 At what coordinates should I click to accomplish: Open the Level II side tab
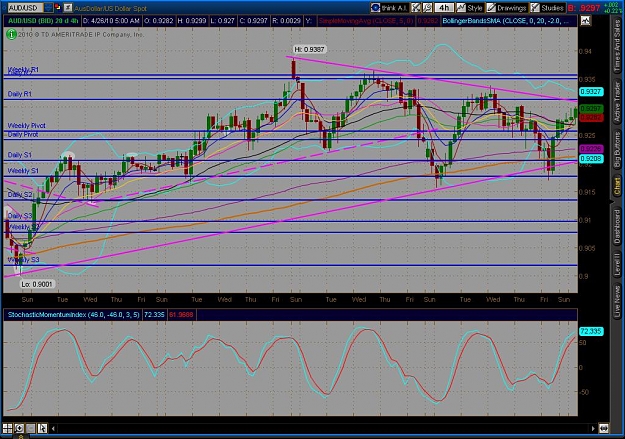617,264
